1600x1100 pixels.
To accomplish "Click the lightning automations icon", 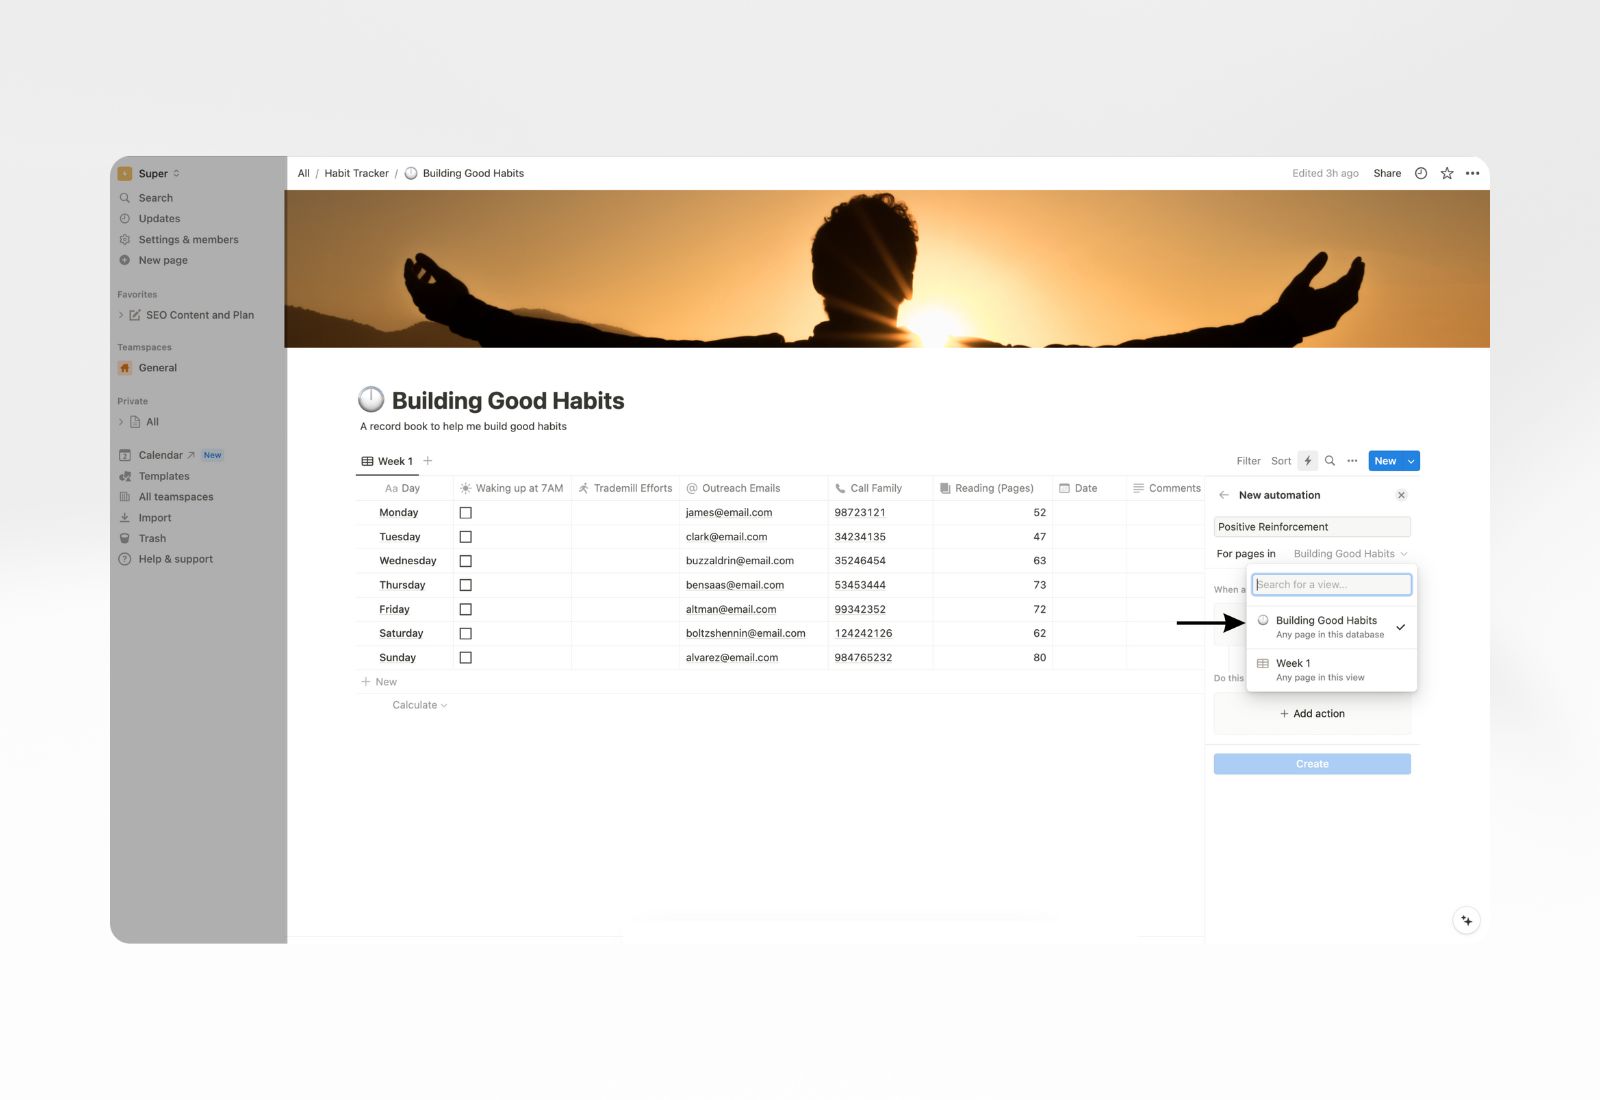I will 1308,461.
